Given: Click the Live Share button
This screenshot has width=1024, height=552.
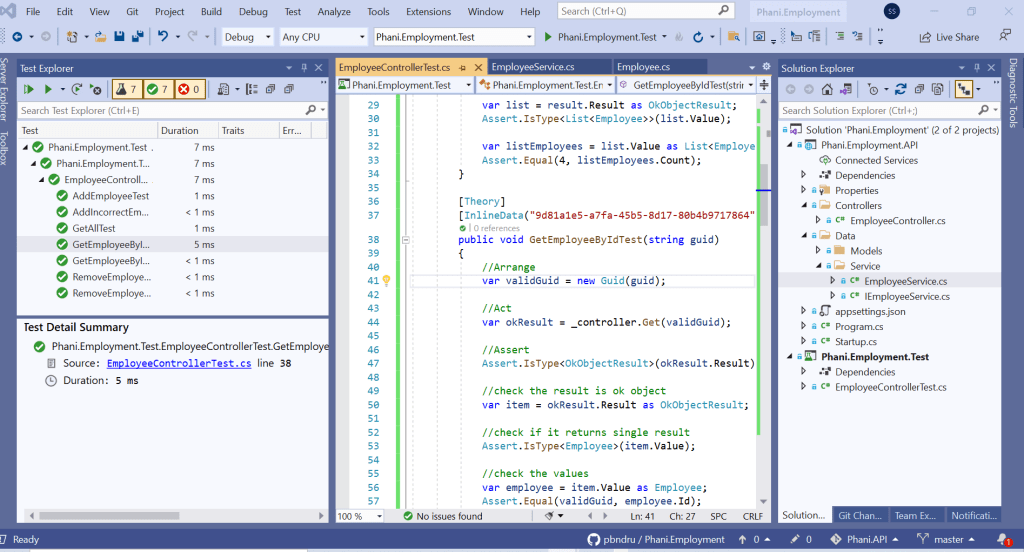Looking at the screenshot, I should (x=948, y=37).
